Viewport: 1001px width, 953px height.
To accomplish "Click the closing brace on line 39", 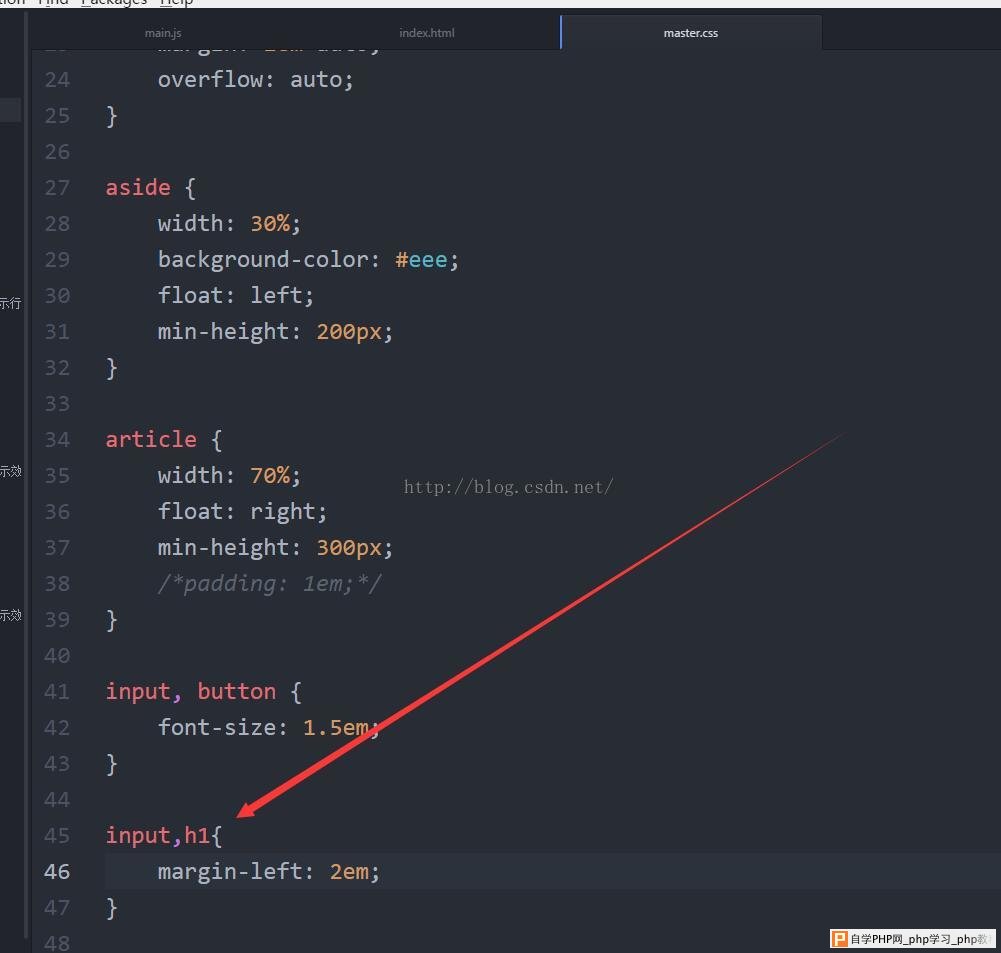I will pos(112,620).
